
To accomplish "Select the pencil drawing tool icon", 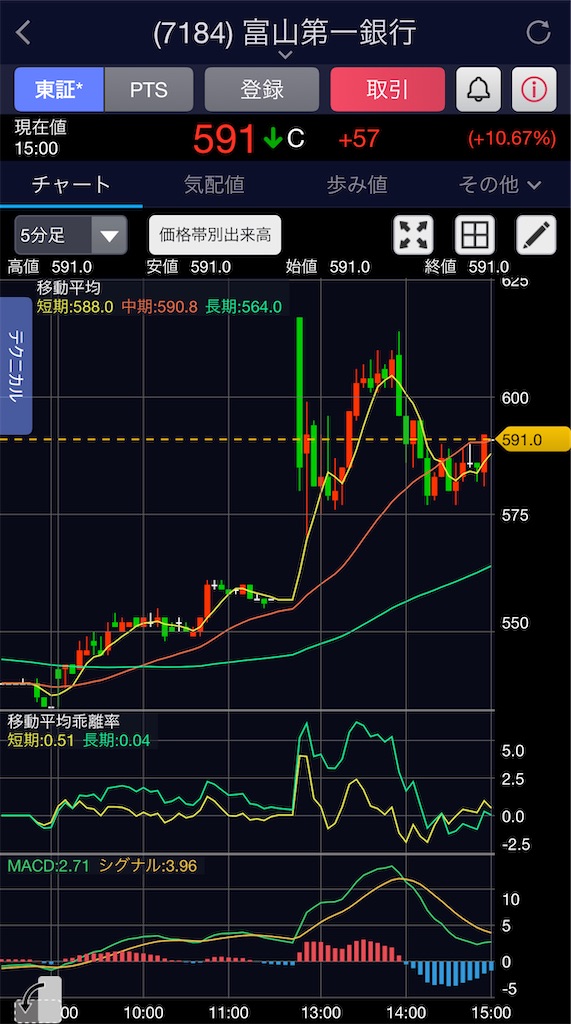I will [536, 234].
